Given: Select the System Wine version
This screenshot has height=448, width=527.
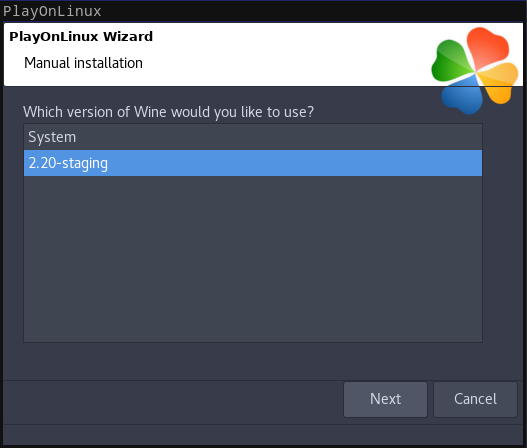Looking at the screenshot, I should [253, 137].
